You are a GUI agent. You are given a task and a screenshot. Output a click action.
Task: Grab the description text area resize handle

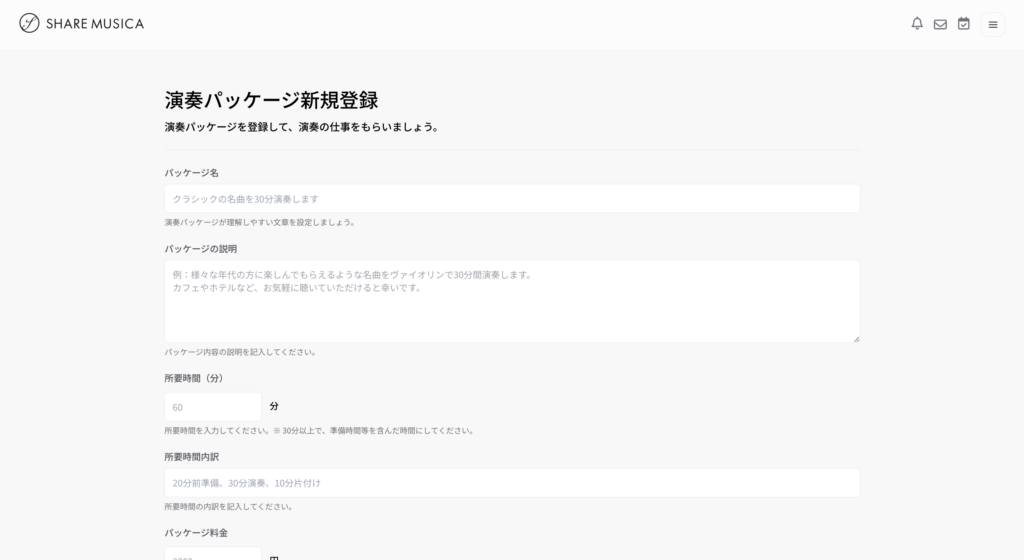coord(856,339)
